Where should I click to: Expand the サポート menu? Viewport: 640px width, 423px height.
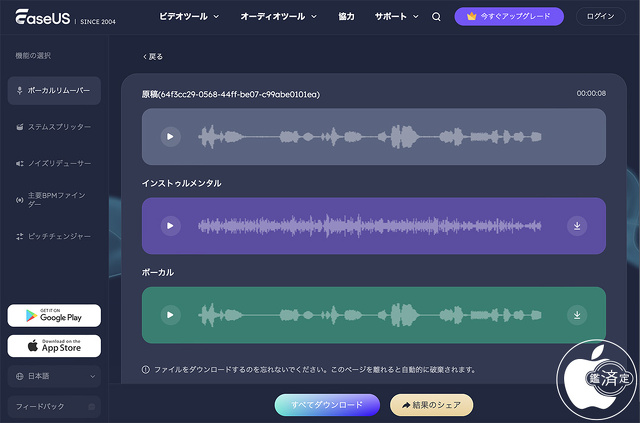[x=397, y=16]
